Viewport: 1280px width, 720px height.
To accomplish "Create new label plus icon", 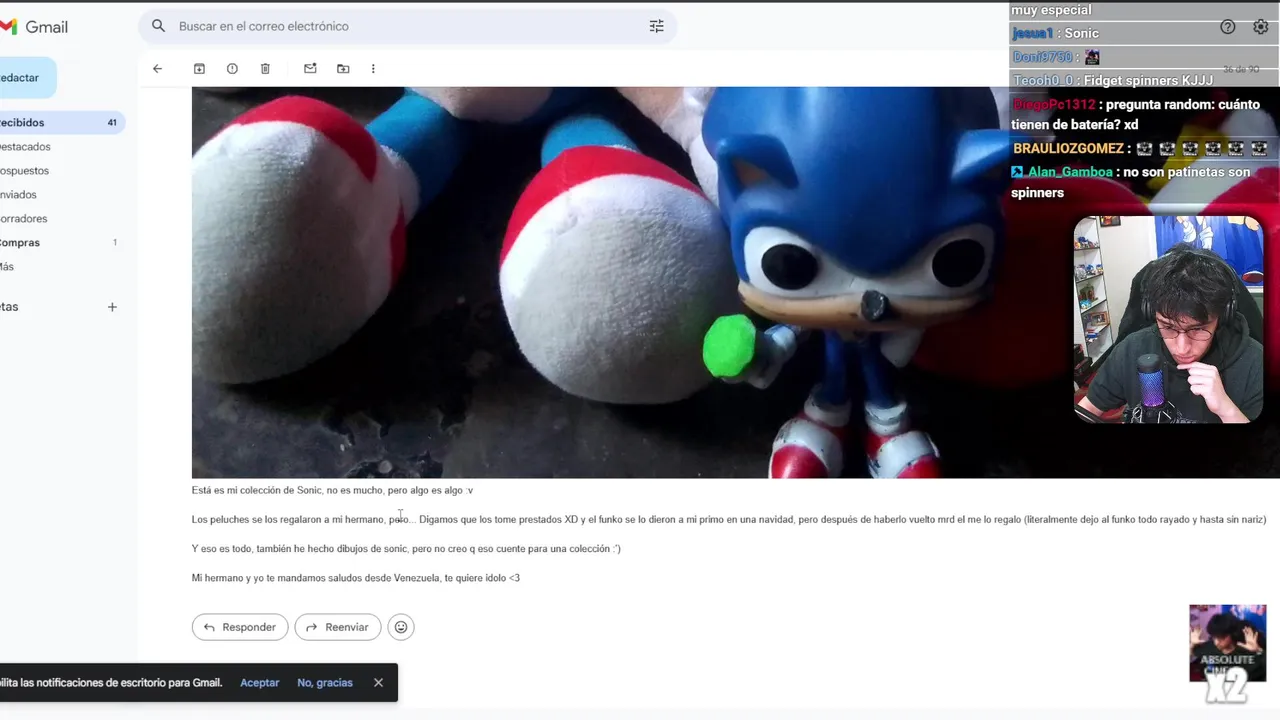I will [x=112, y=307].
